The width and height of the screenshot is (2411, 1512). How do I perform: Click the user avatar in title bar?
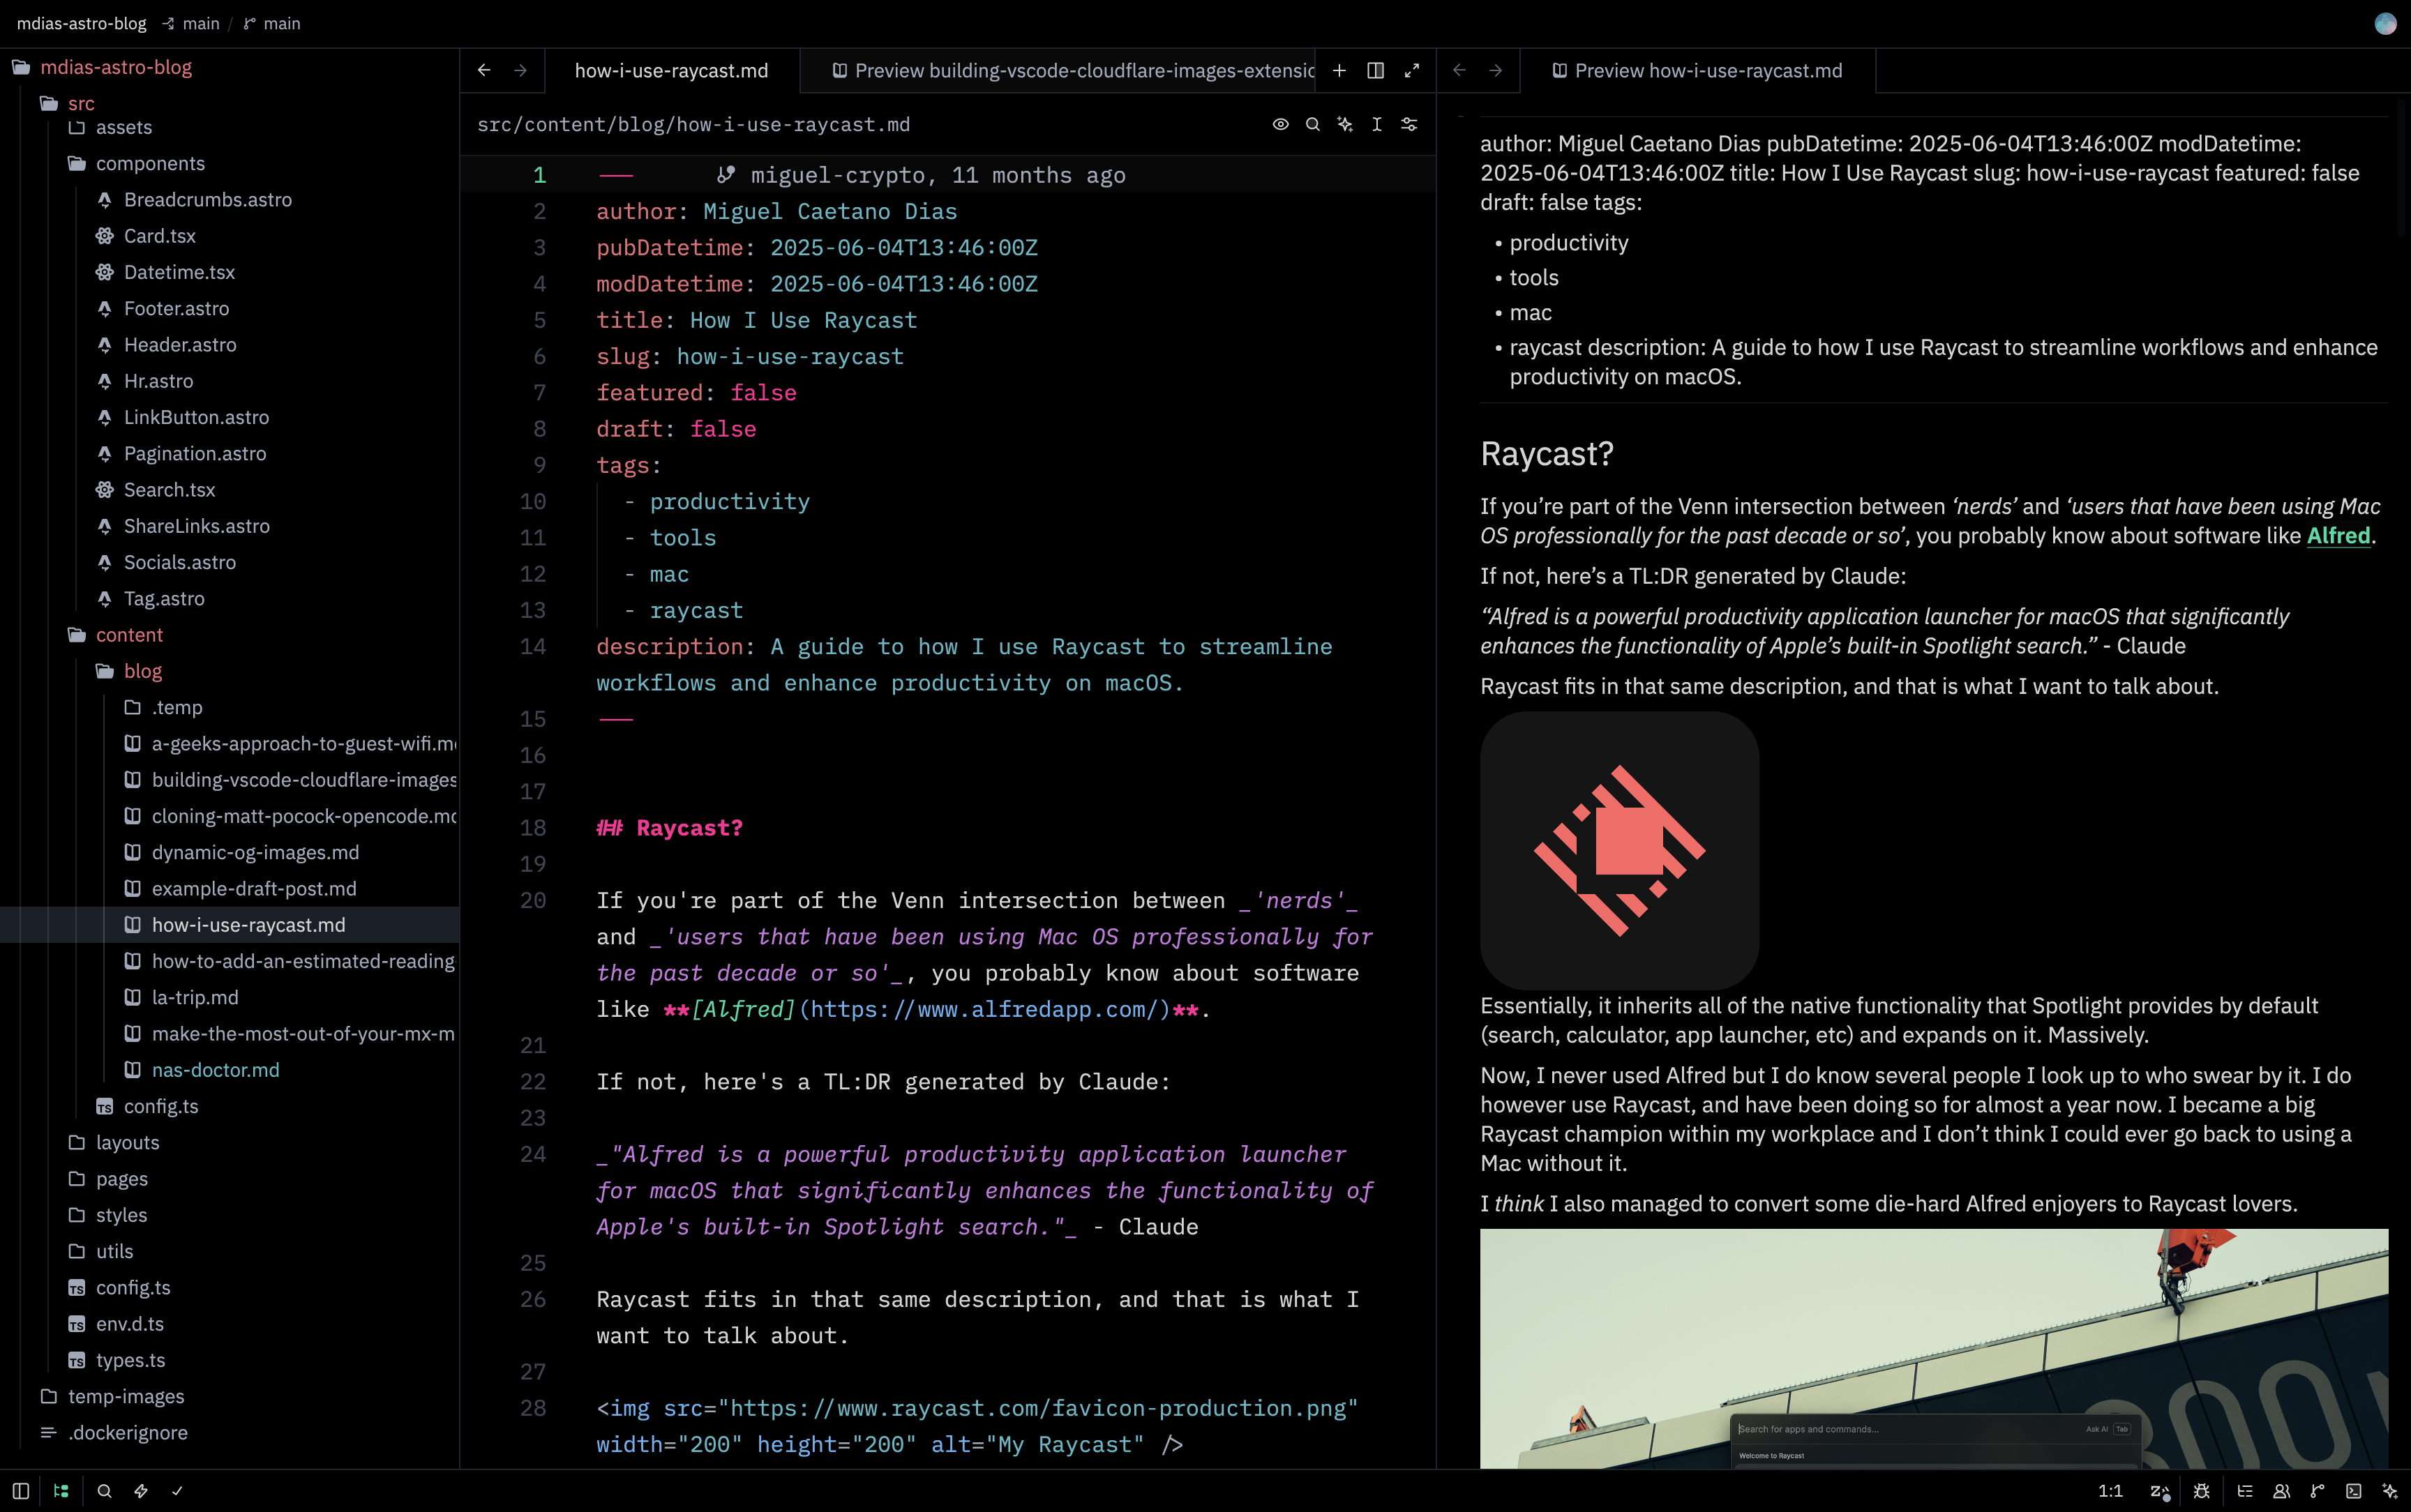click(x=2385, y=23)
